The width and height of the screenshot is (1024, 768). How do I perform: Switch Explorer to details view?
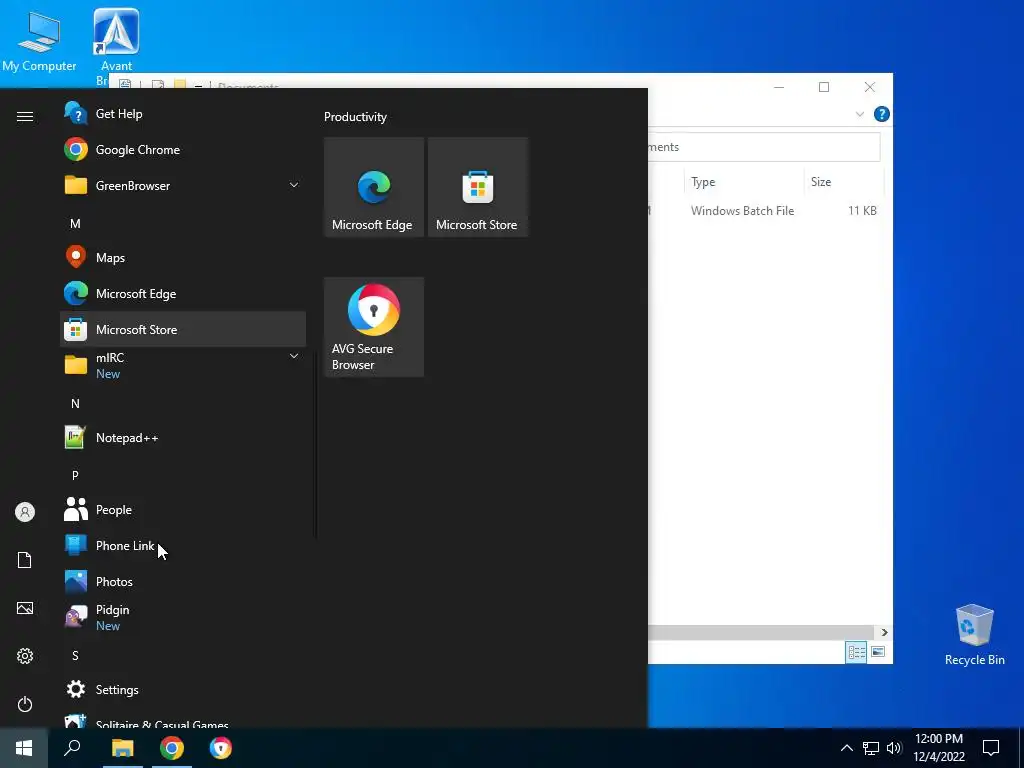coord(856,652)
